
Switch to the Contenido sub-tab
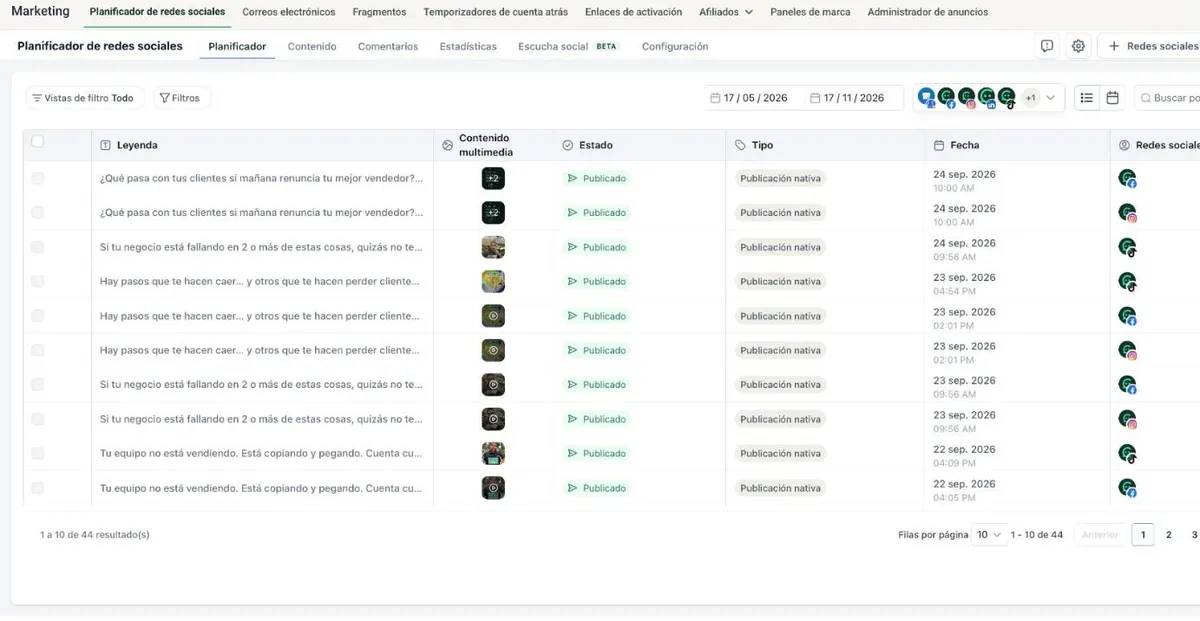coord(312,46)
